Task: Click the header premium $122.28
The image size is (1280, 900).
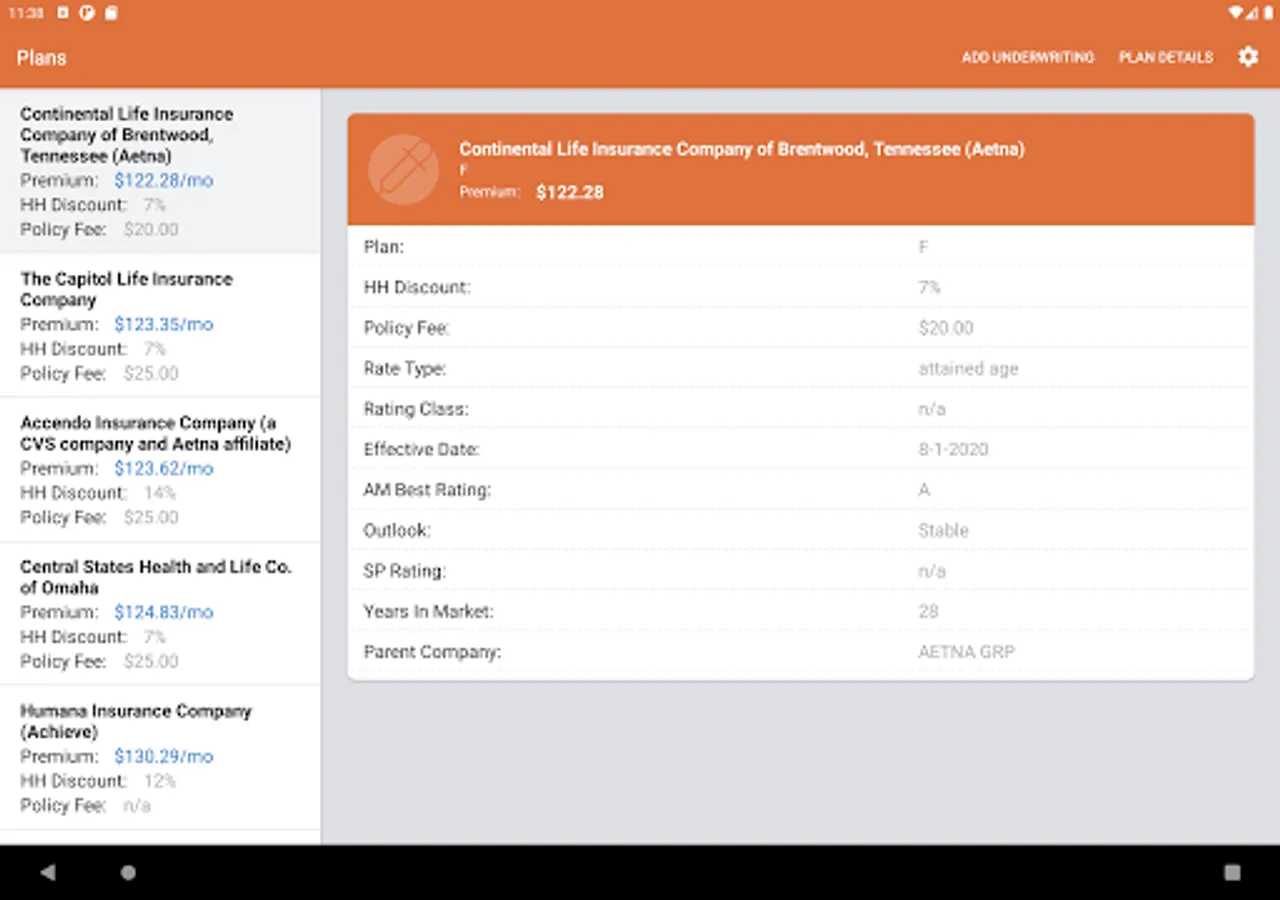Action: 570,192
